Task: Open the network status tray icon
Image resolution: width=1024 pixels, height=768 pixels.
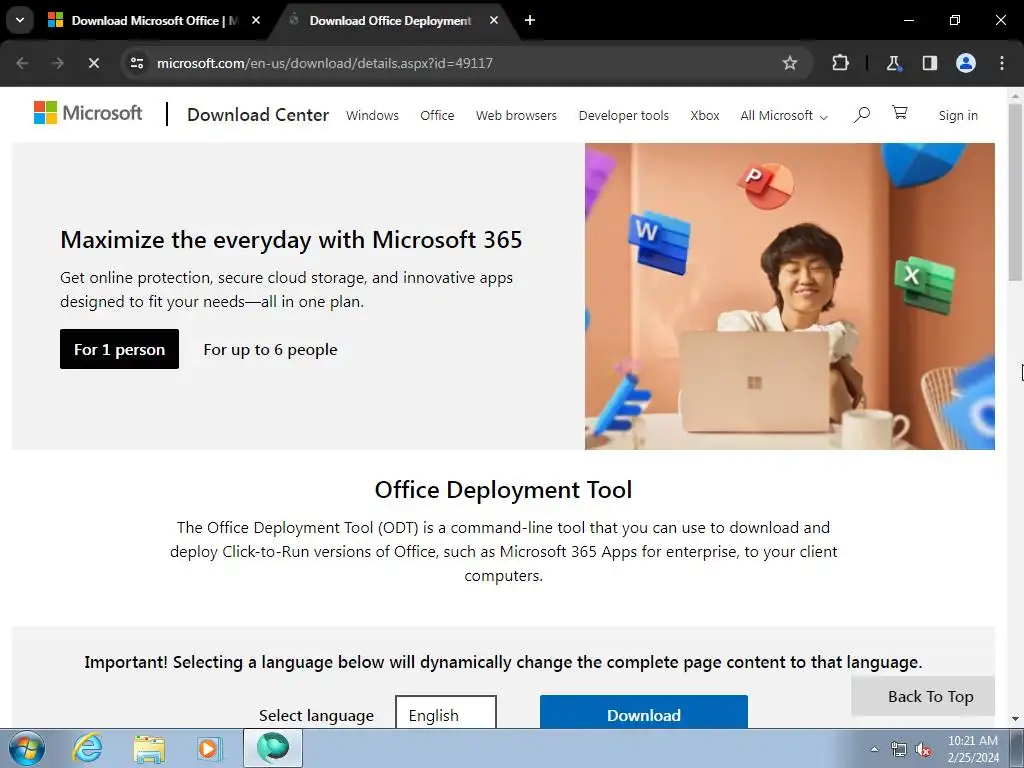Action: click(899, 750)
